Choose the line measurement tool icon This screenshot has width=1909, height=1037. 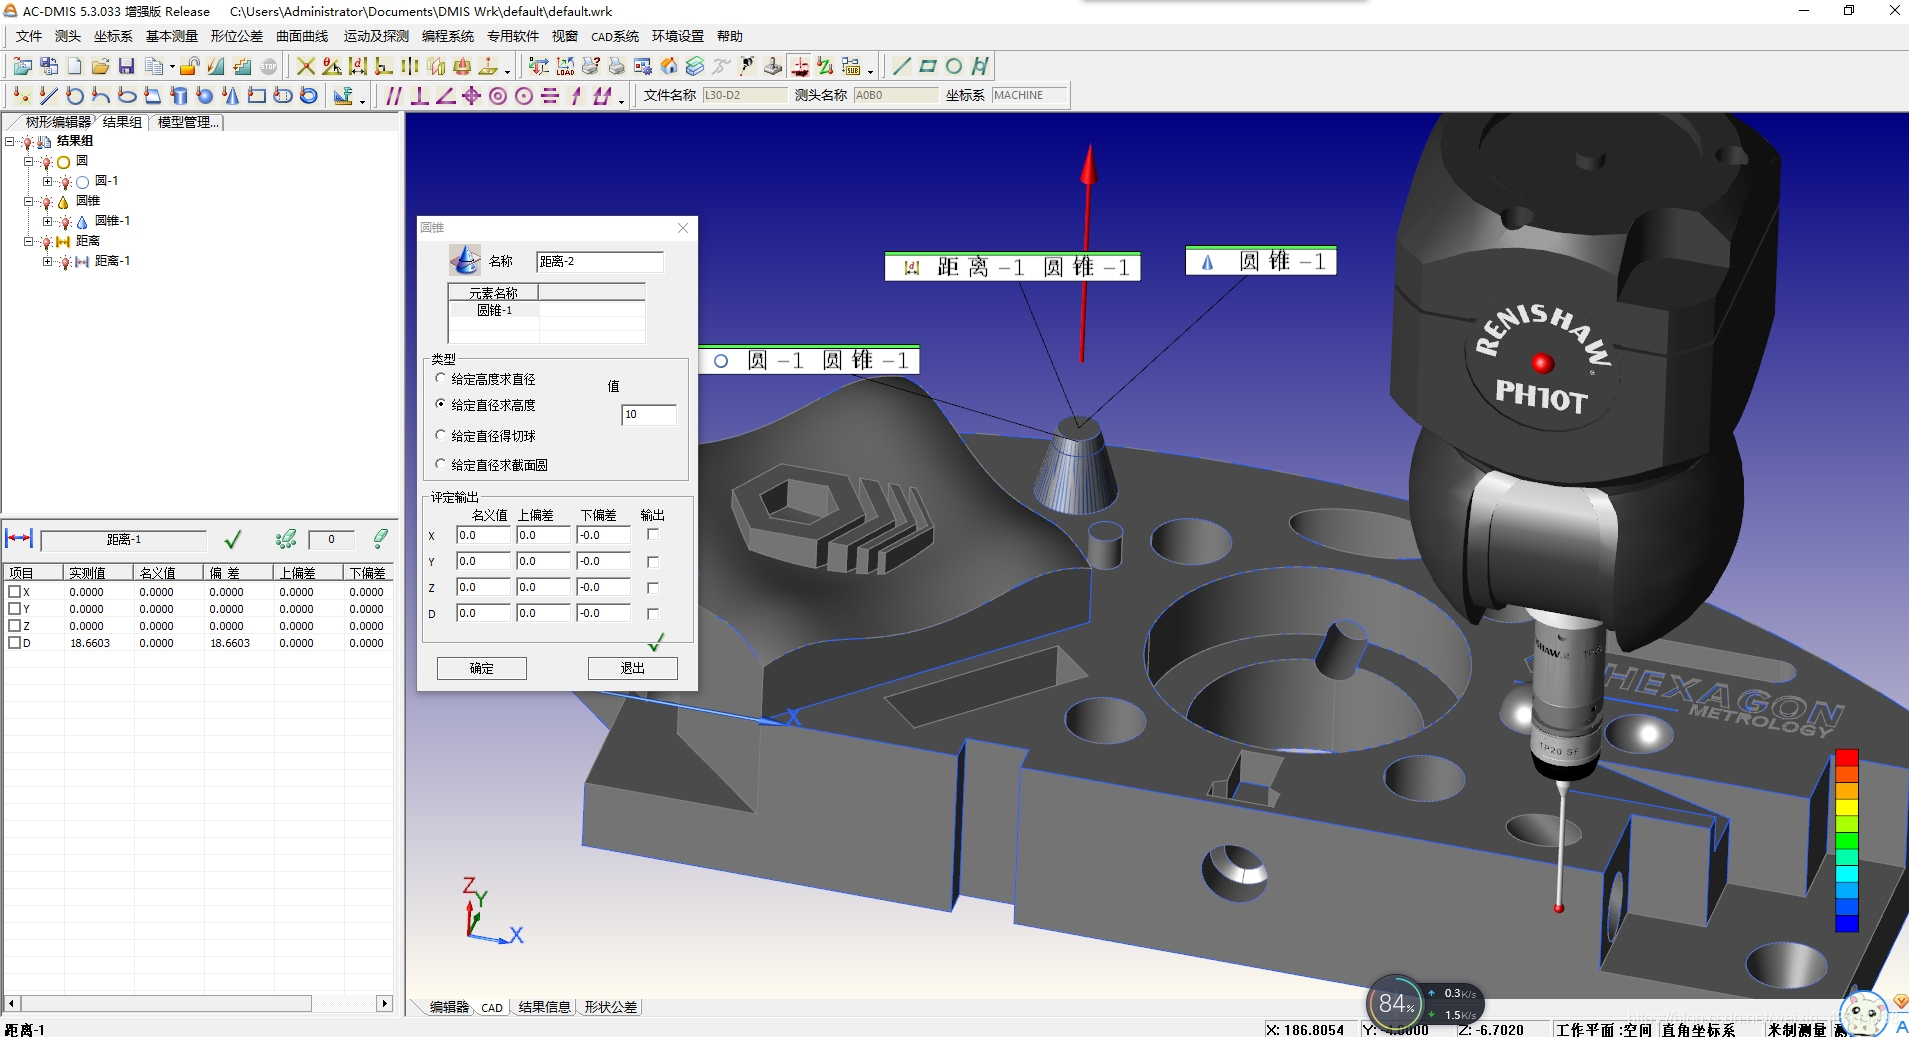pyautogui.click(x=48, y=96)
